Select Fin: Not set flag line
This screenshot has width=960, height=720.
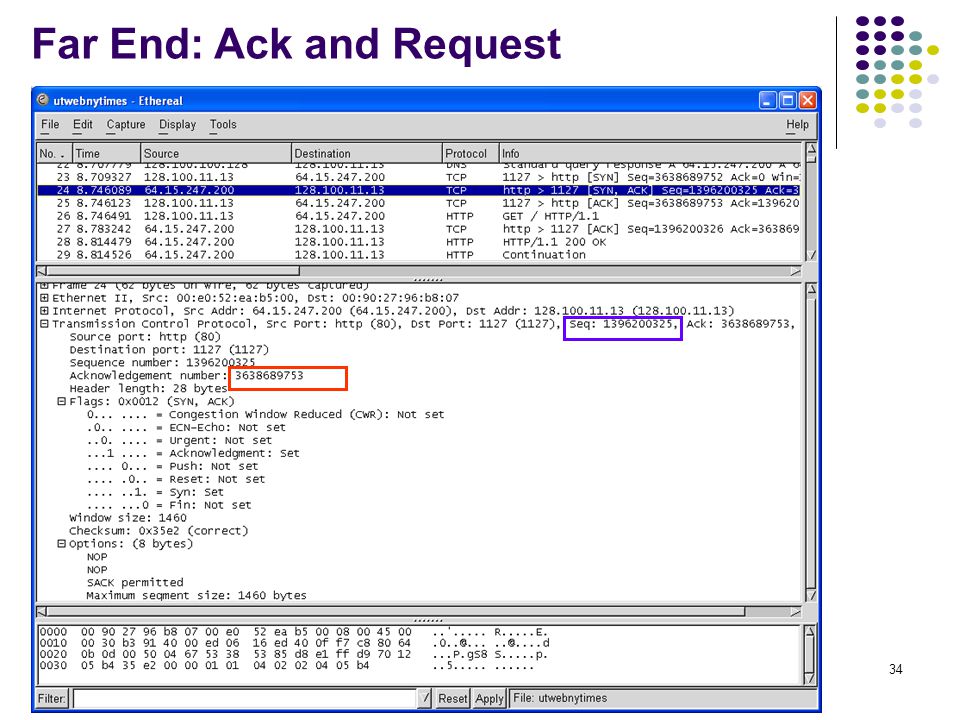point(169,505)
